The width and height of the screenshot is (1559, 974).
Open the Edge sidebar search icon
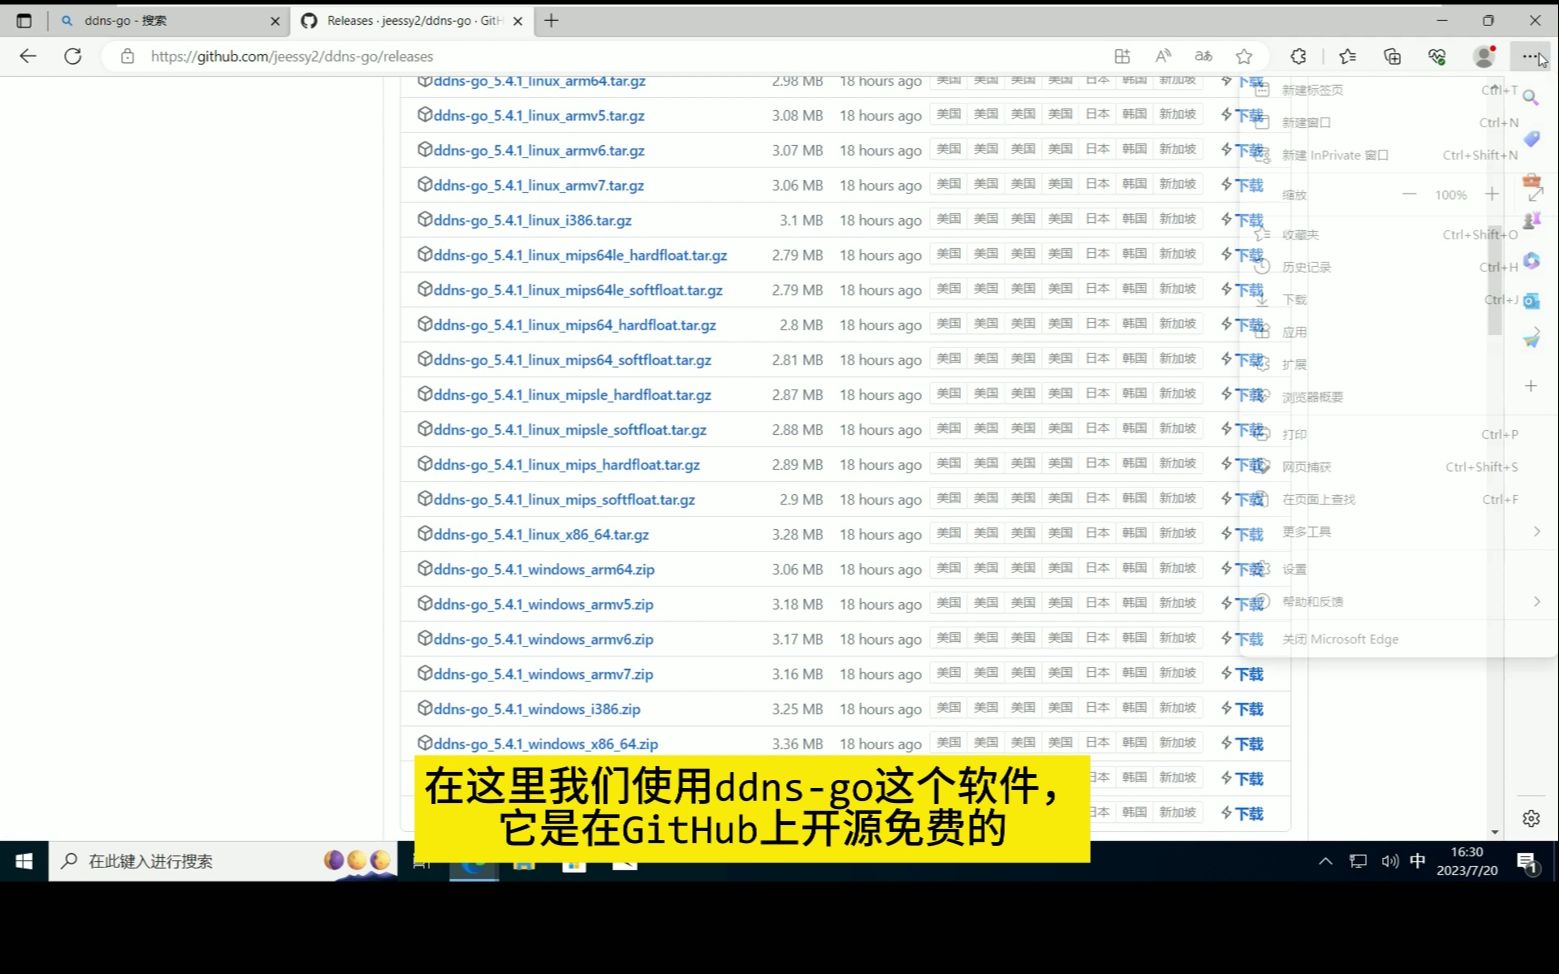(1530, 98)
